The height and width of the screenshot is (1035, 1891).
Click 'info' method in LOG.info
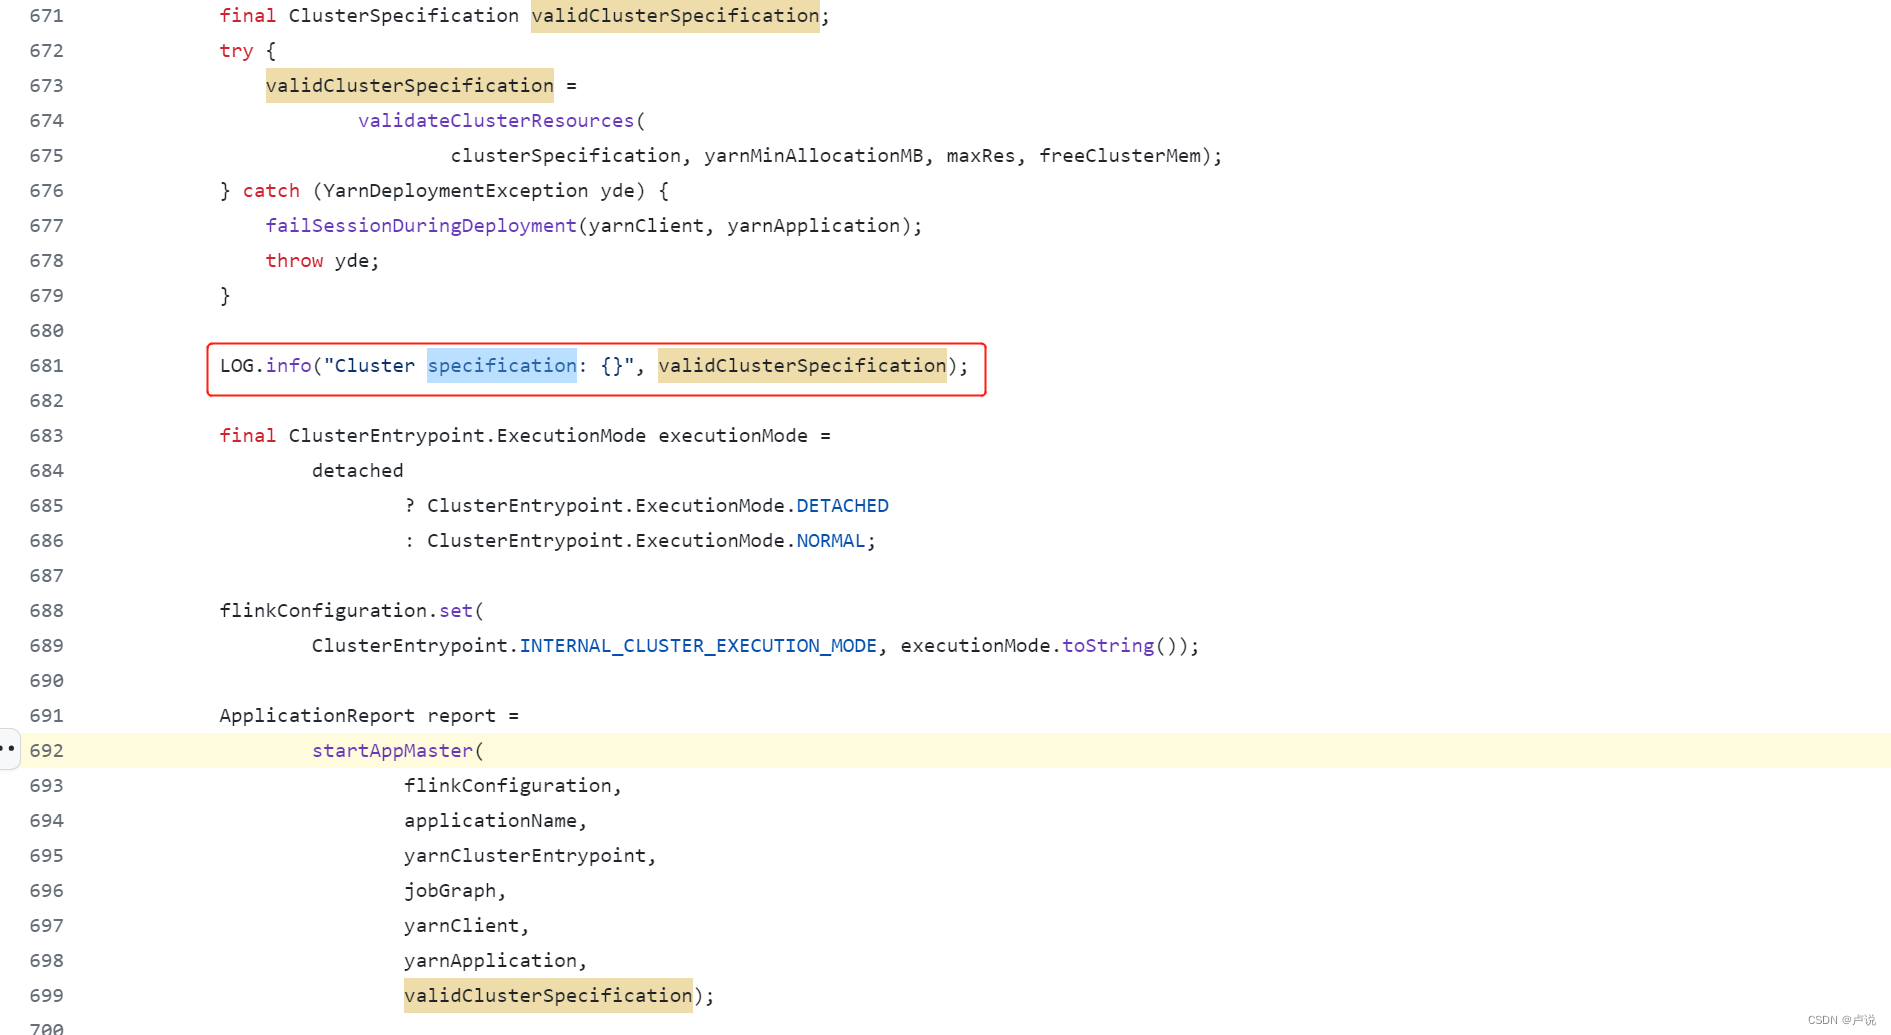pyautogui.click(x=288, y=366)
